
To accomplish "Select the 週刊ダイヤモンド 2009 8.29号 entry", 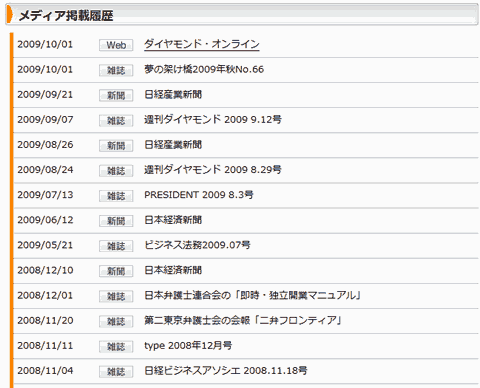I will [x=213, y=170].
